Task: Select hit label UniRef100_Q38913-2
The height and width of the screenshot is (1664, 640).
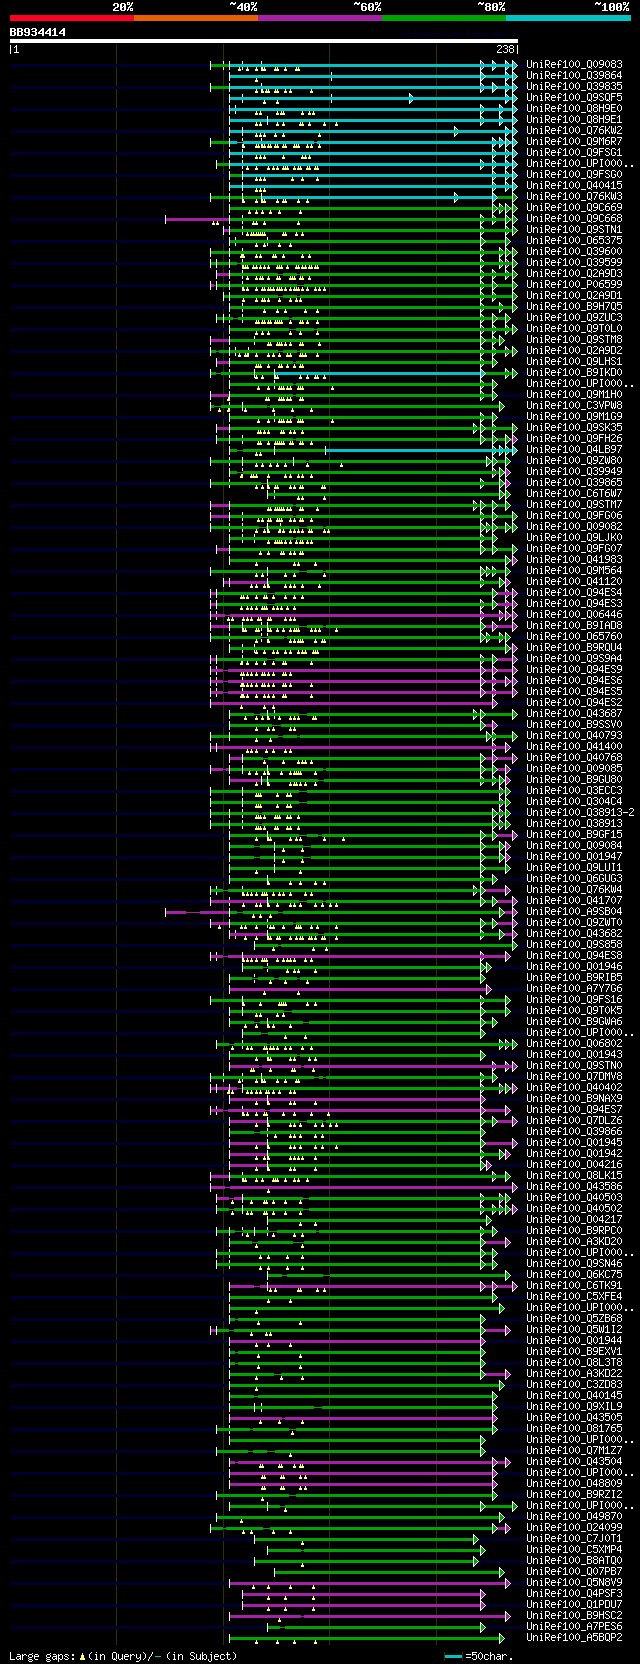Action: click(580, 812)
